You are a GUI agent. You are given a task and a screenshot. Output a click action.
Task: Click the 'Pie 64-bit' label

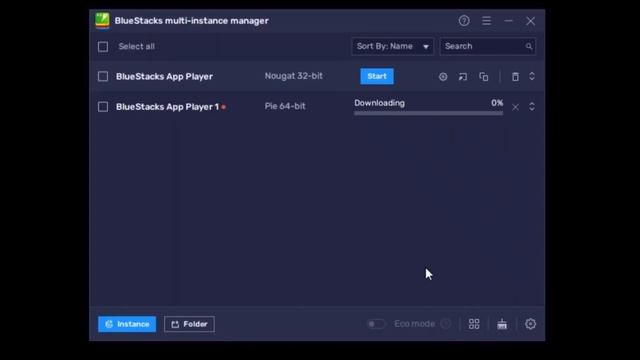(x=285, y=106)
